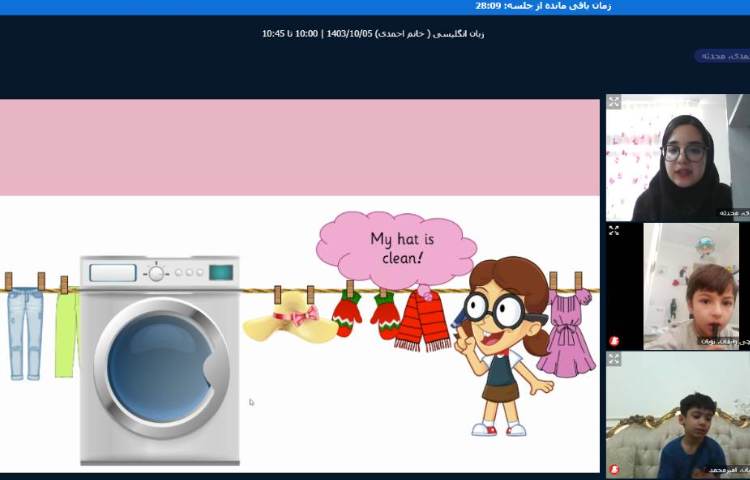Click the washing machine round dial knob
750x480 pixels.
[156, 273]
